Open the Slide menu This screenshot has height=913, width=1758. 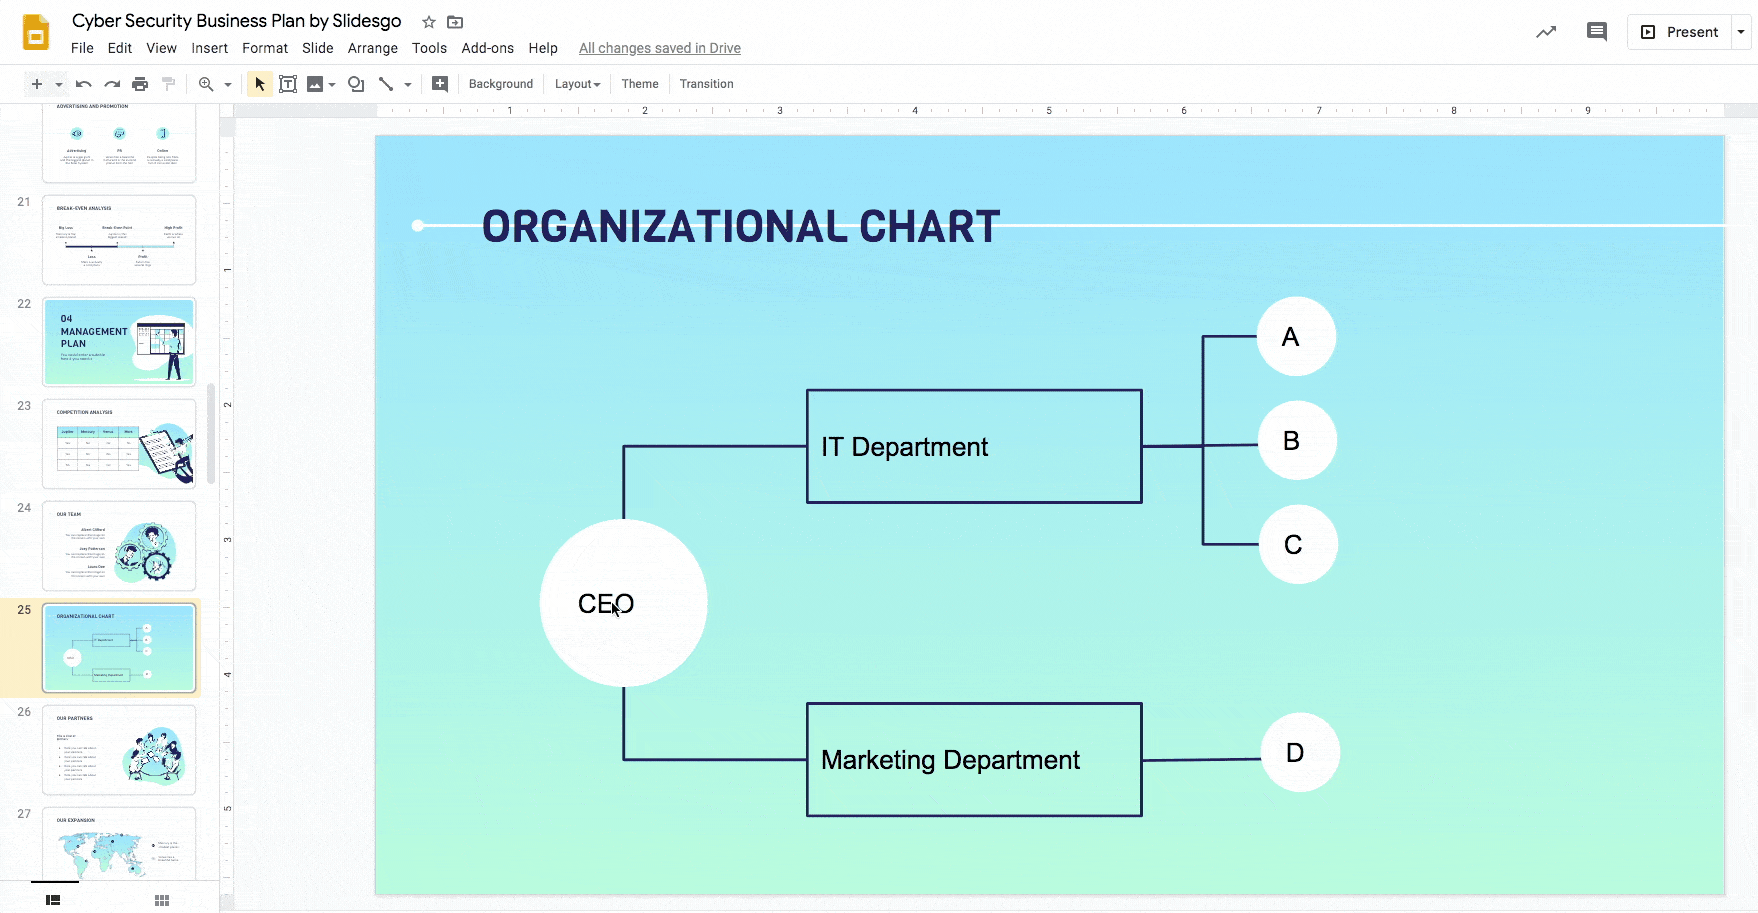pyautogui.click(x=318, y=48)
